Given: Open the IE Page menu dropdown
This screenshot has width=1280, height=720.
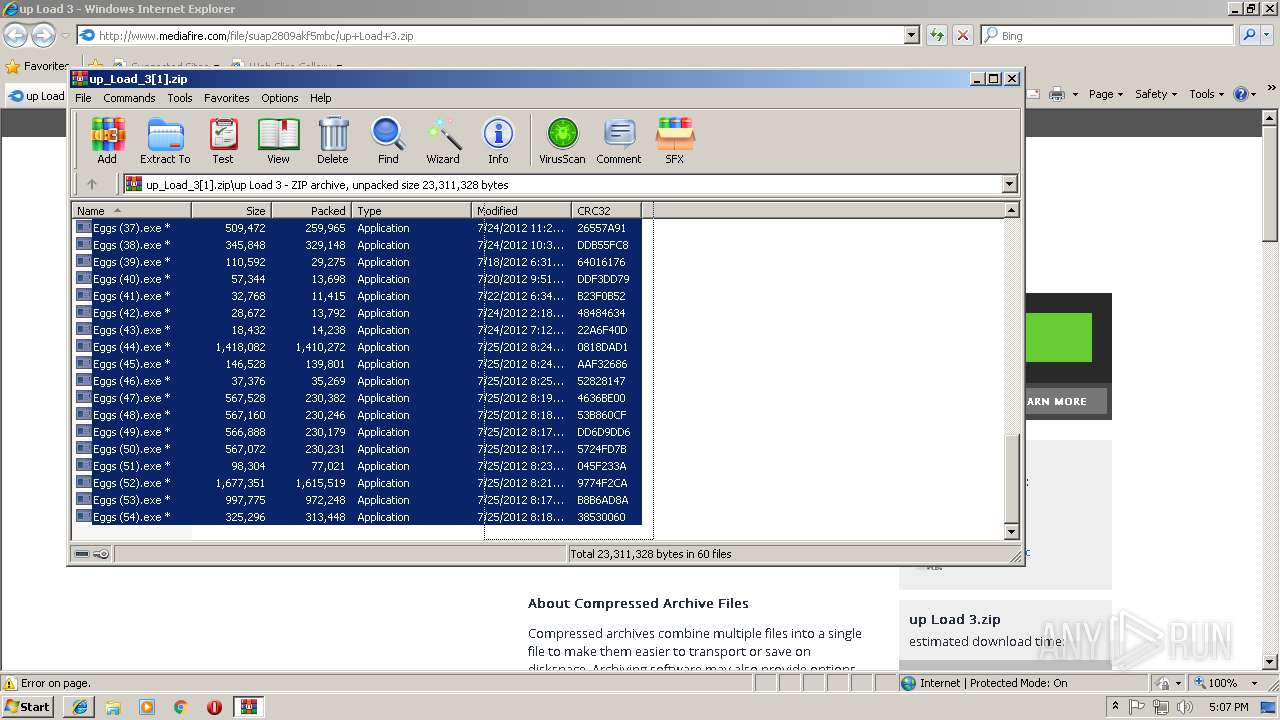Looking at the screenshot, I should [x=1106, y=94].
